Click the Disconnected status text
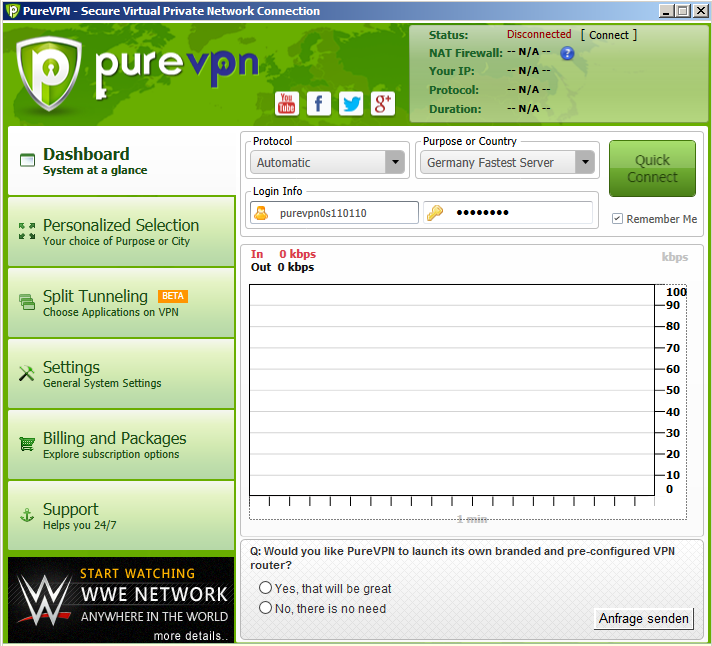This screenshot has width=712, height=646. tap(539, 35)
